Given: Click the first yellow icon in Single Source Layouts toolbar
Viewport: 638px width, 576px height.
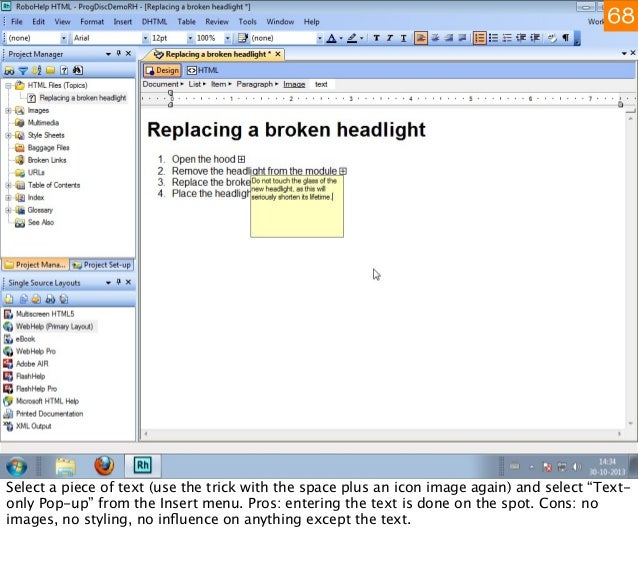Looking at the screenshot, I should [9, 299].
